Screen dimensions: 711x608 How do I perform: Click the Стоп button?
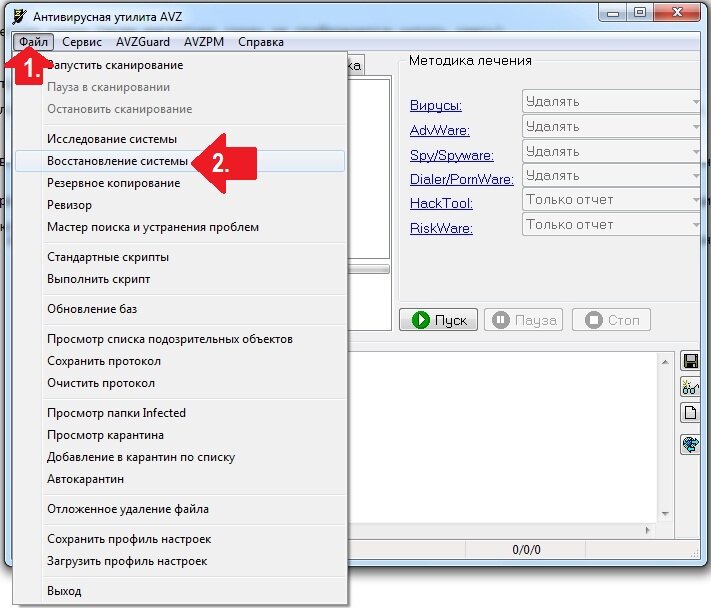tap(611, 320)
